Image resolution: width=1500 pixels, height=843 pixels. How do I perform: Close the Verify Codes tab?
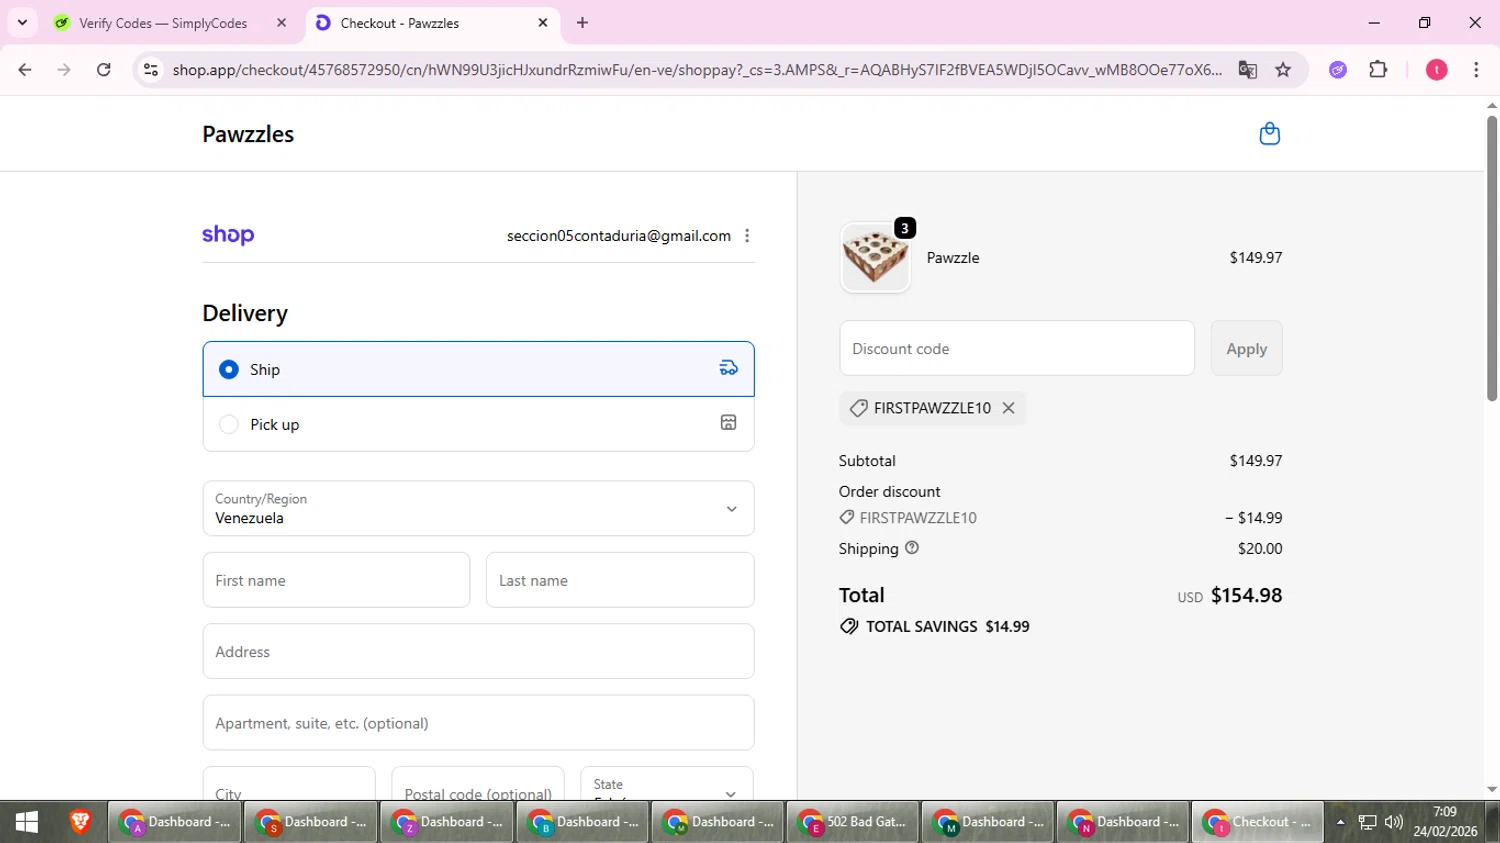click(x=282, y=23)
